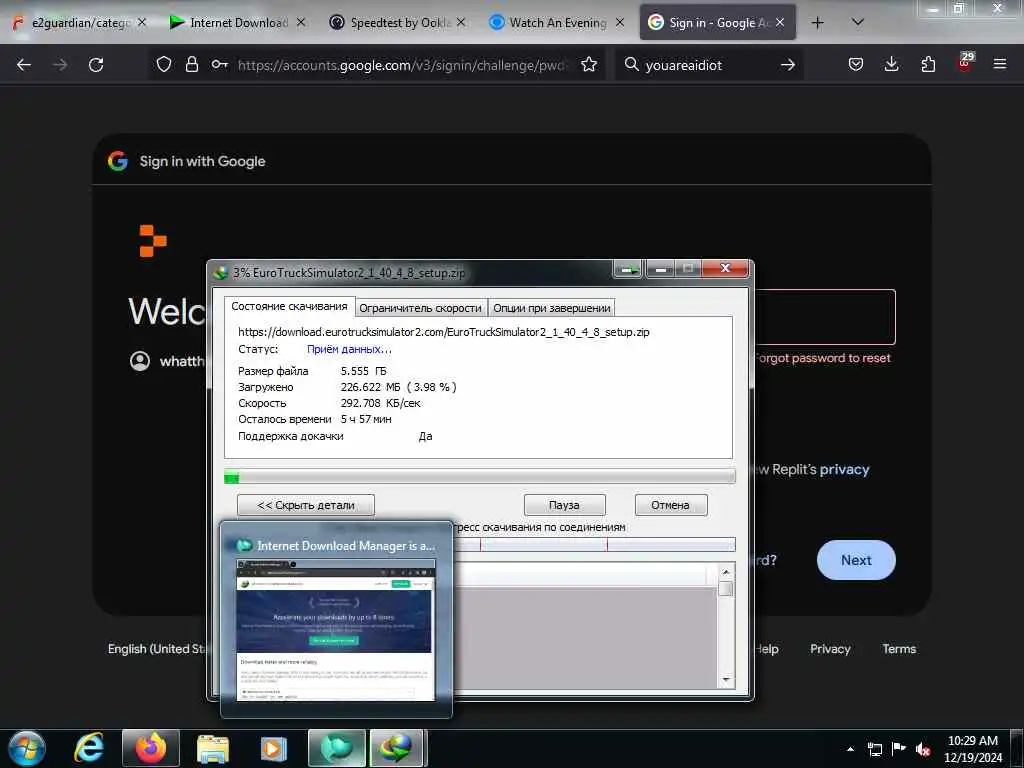Submit search with the arrow button
The width and height of the screenshot is (1024, 768).
788,65
